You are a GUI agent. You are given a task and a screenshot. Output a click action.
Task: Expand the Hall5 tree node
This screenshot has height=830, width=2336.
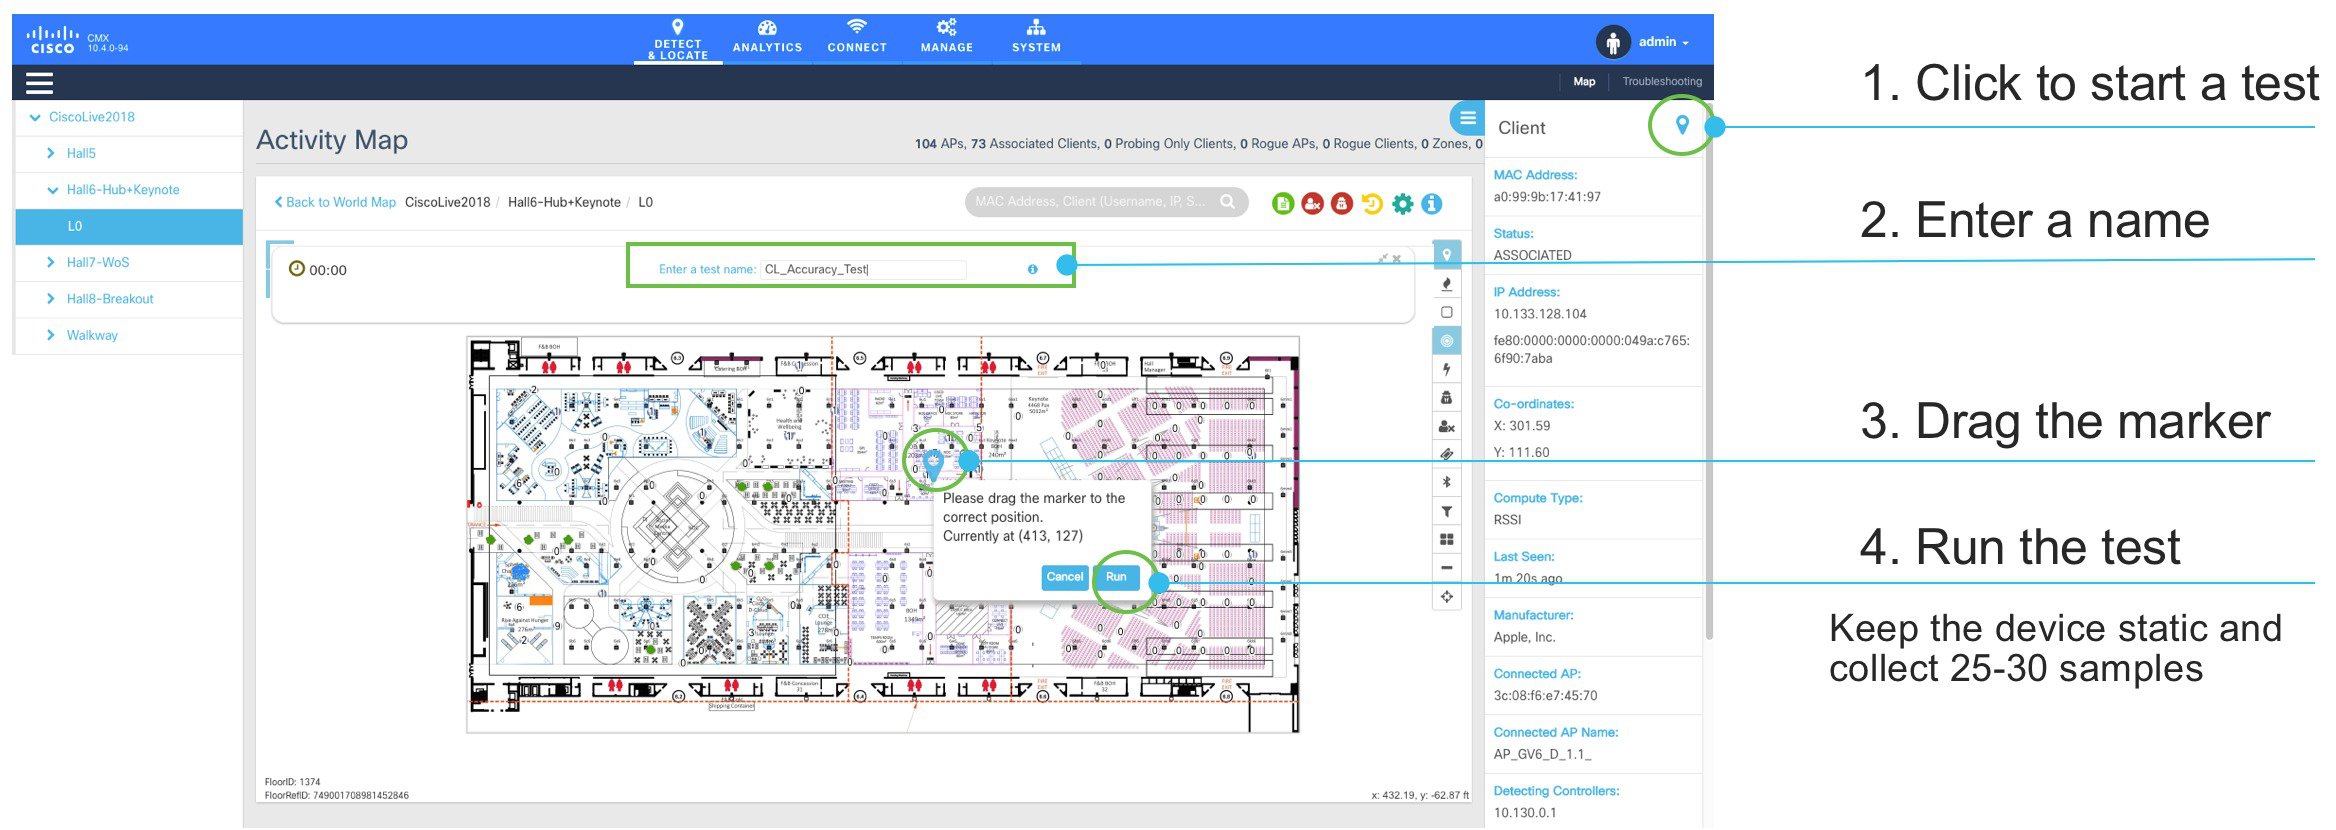(50, 153)
